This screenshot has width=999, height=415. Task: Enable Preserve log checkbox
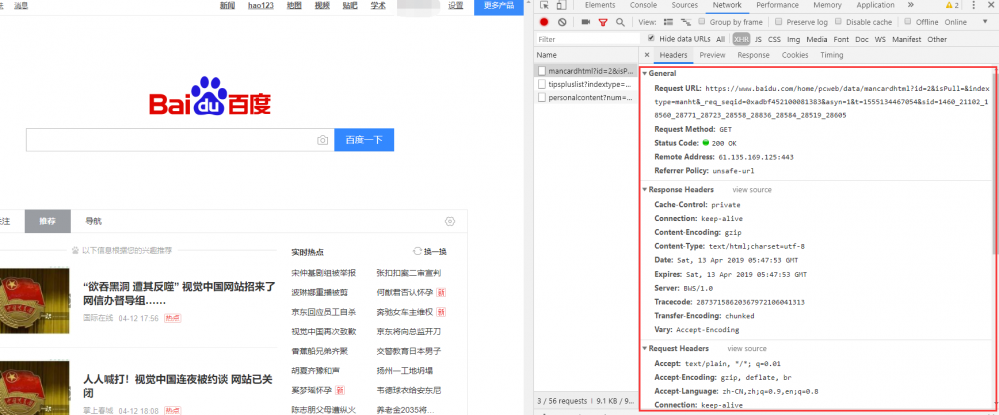(779, 22)
